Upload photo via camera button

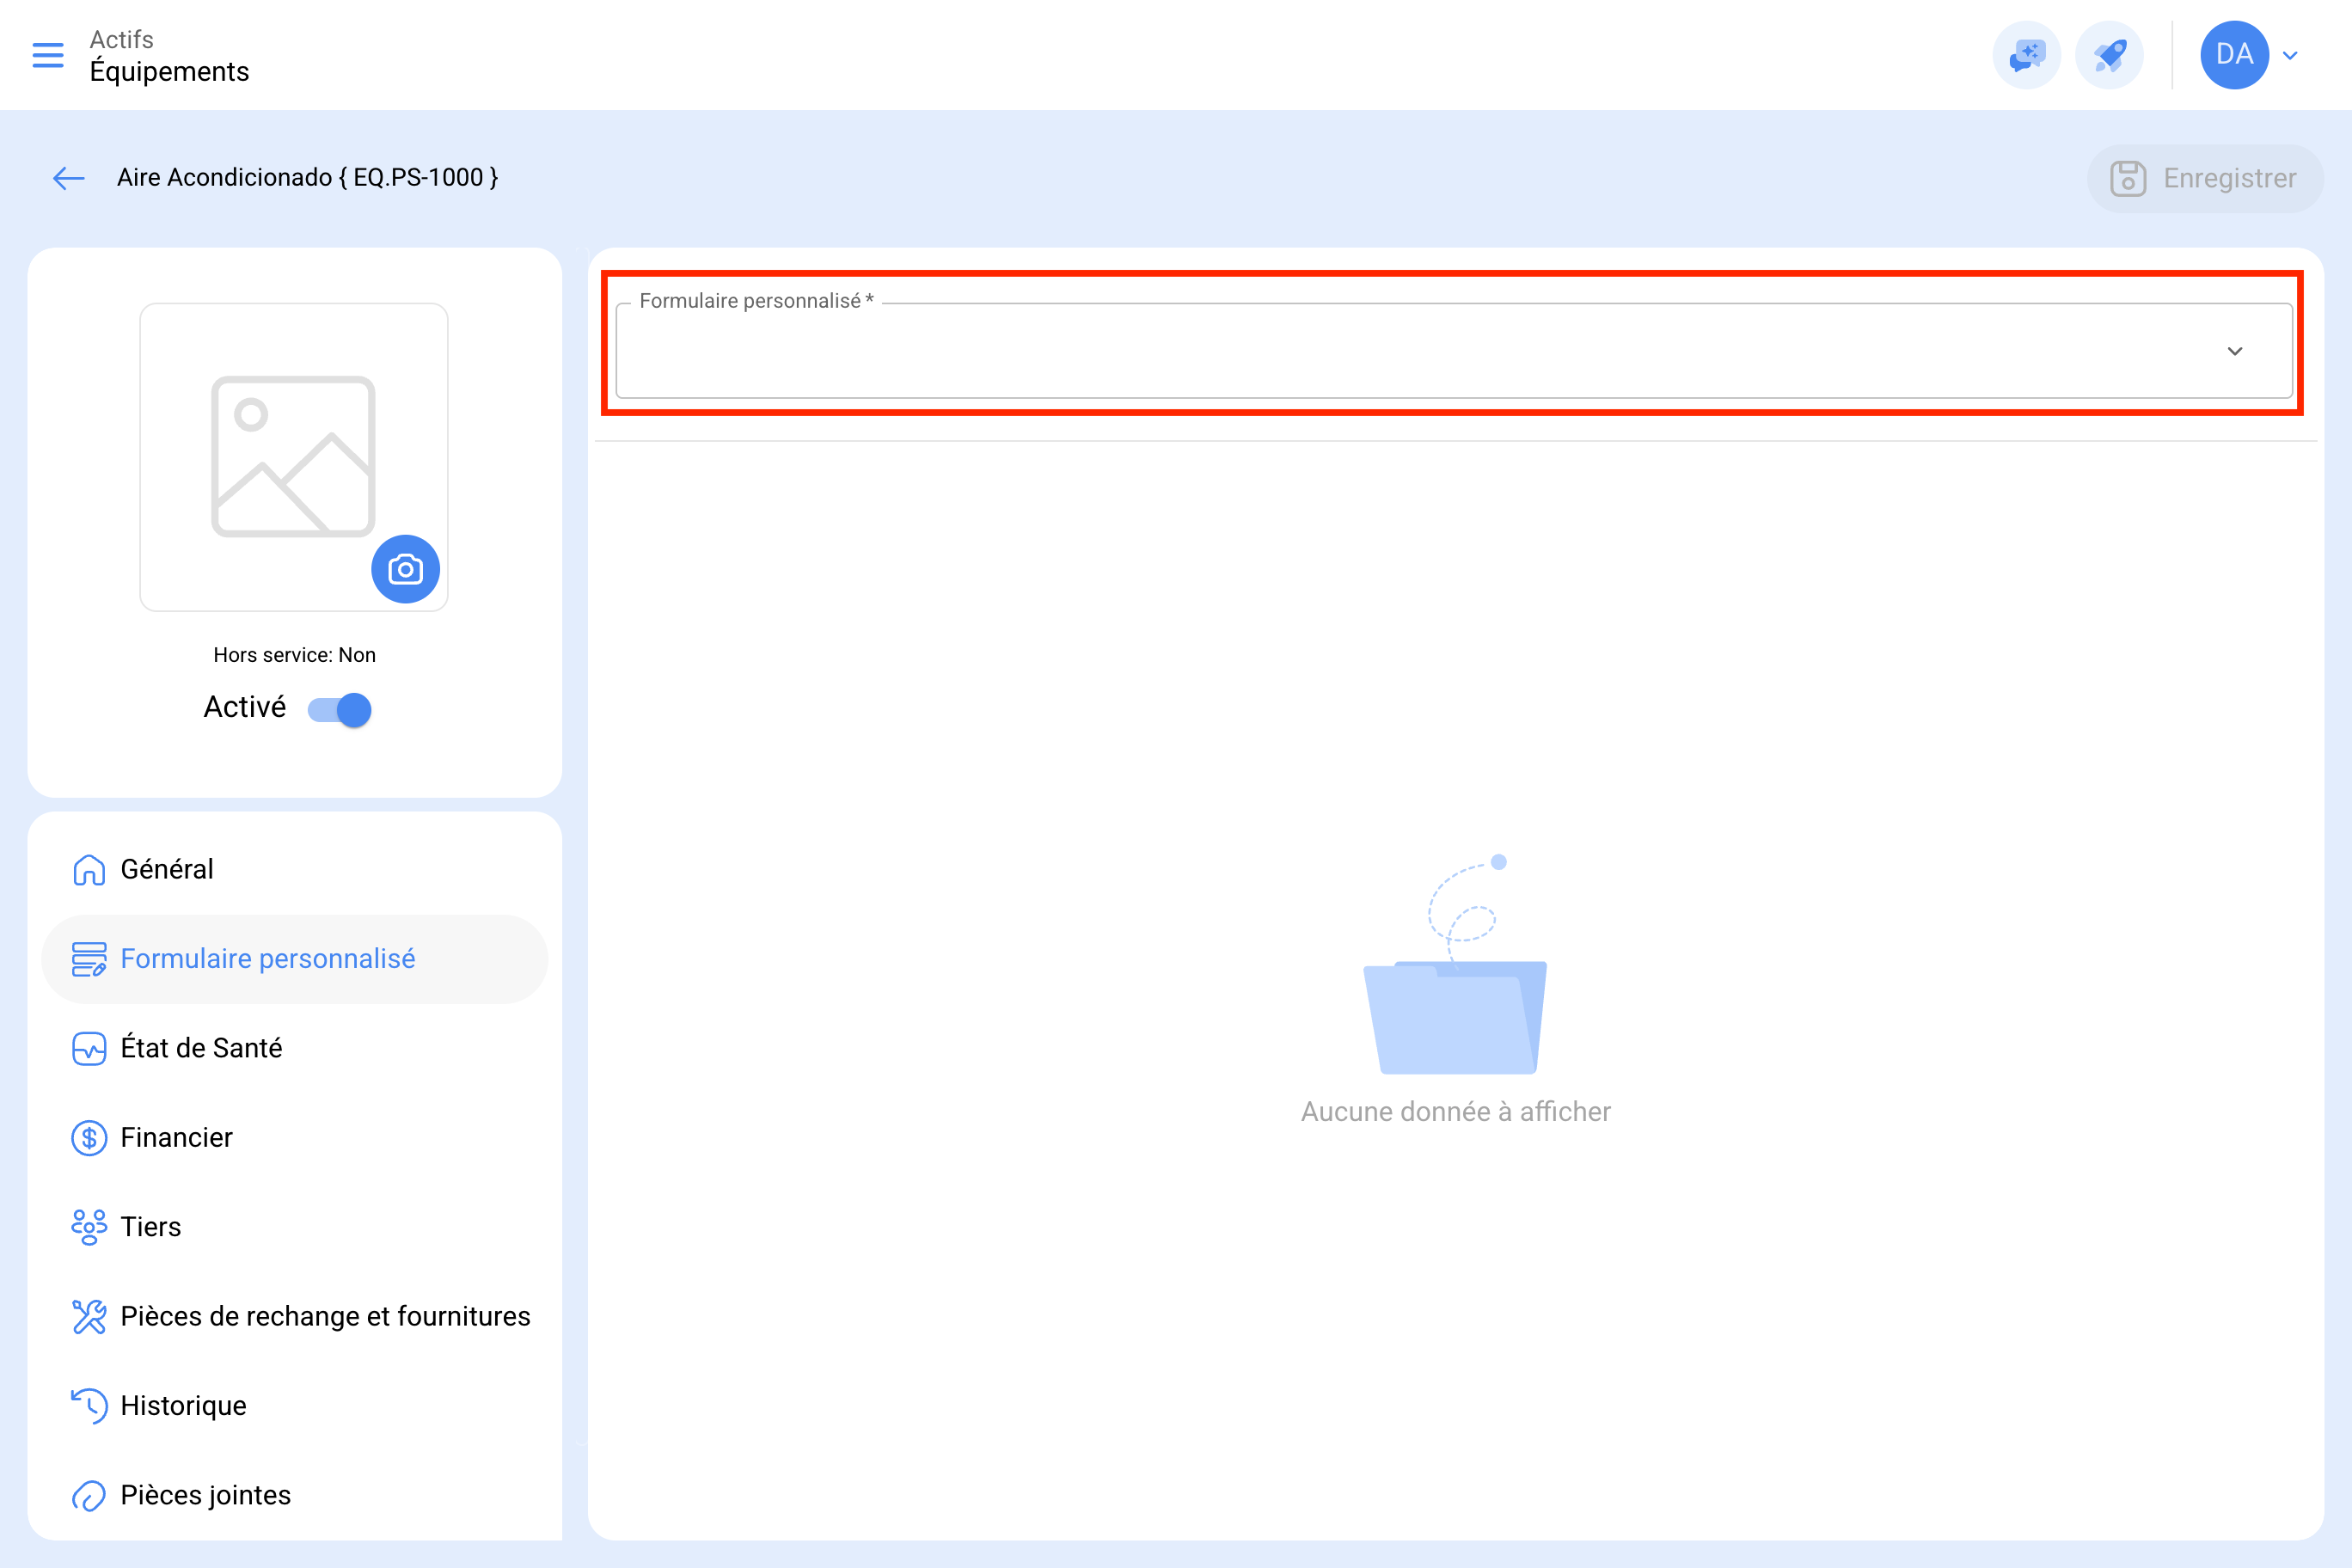tap(405, 569)
